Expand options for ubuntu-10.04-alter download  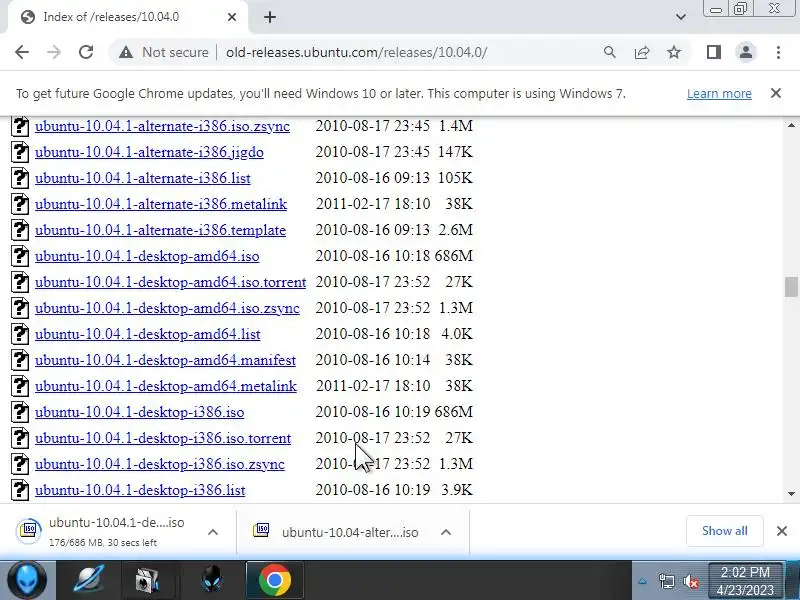pos(445,532)
